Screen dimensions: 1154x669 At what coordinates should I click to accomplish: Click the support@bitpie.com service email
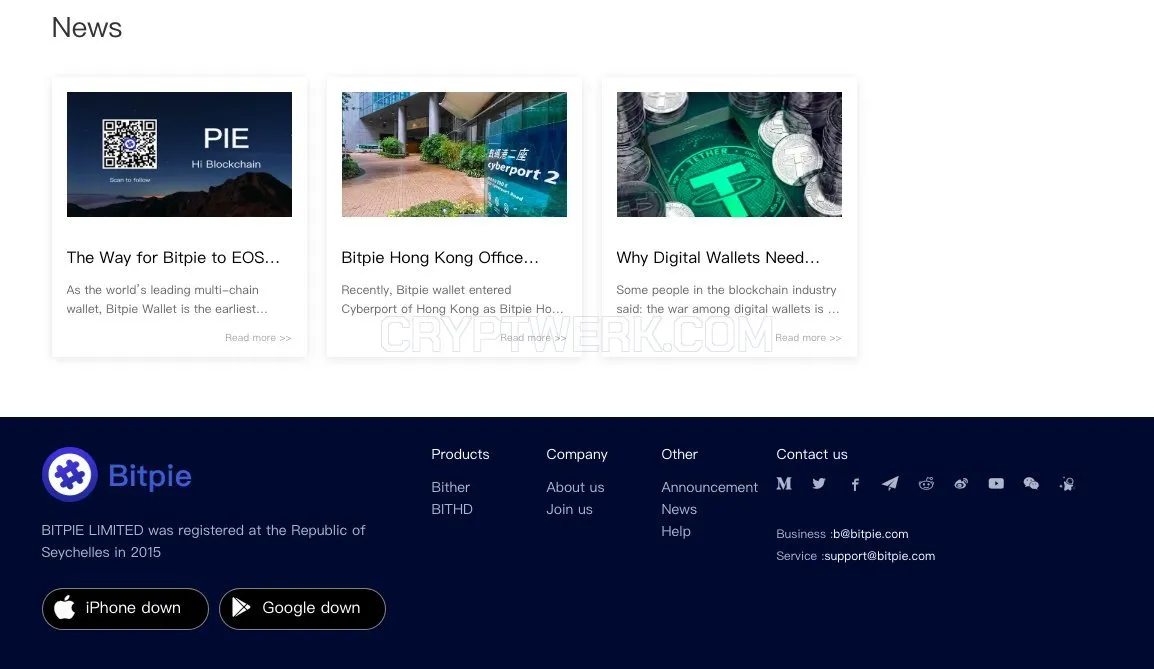pos(879,556)
